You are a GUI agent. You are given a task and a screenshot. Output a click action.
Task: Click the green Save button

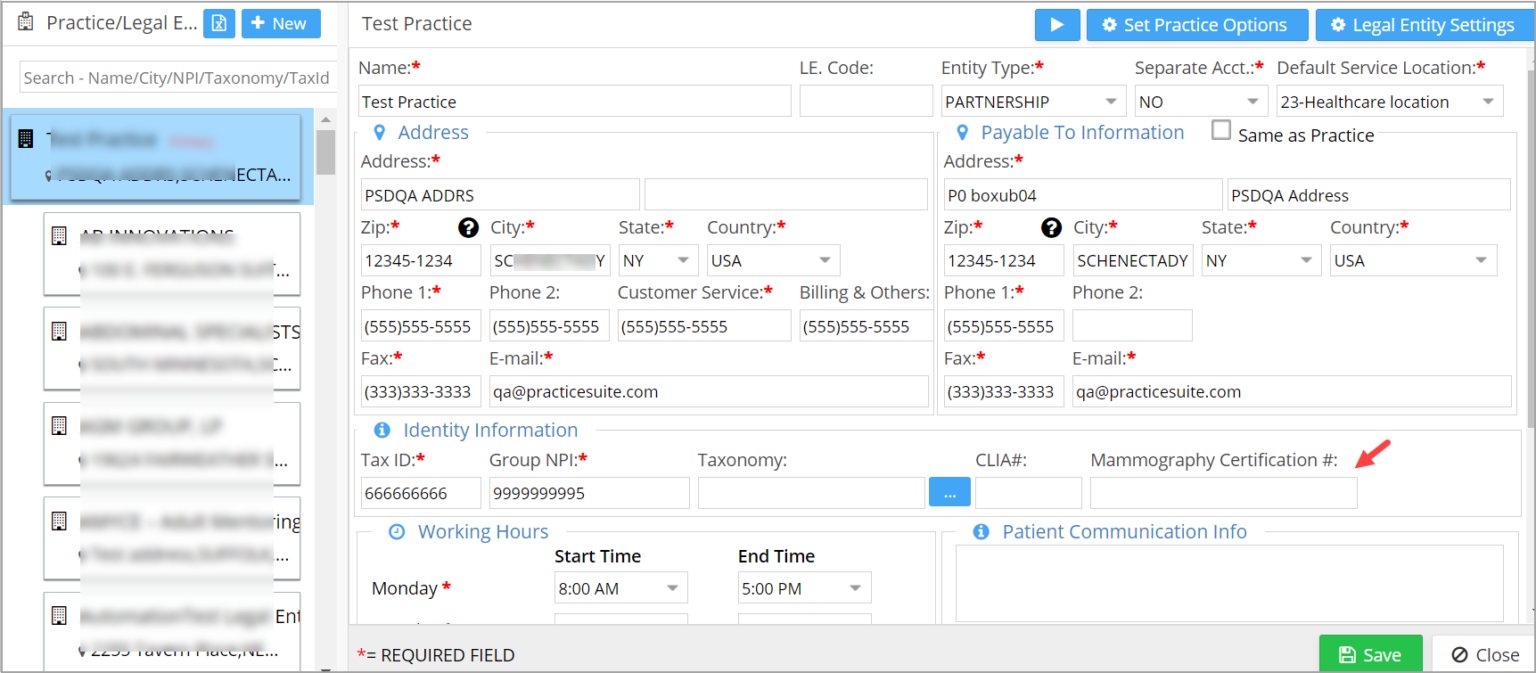click(x=1369, y=654)
